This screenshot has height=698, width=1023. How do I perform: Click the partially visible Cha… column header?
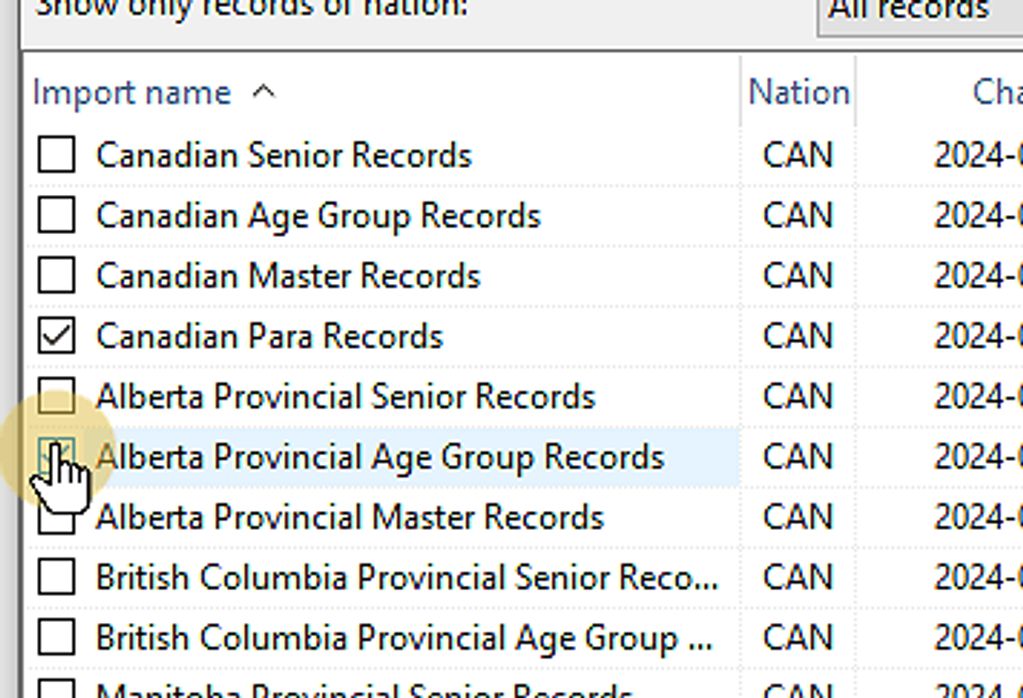click(x=995, y=93)
